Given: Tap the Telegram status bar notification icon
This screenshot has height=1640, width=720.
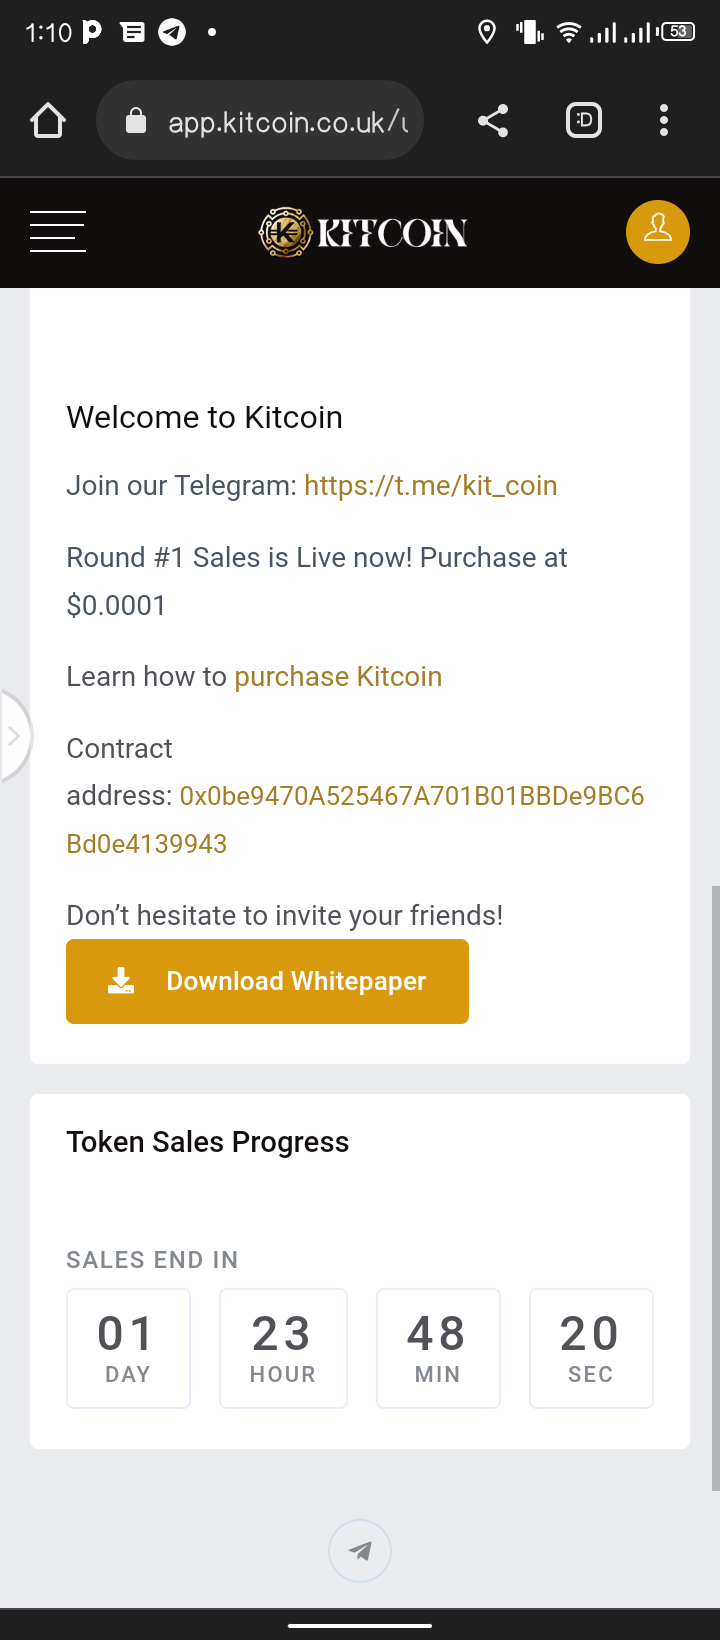Looking at the screenshot, I should click(x=172, y=32).
